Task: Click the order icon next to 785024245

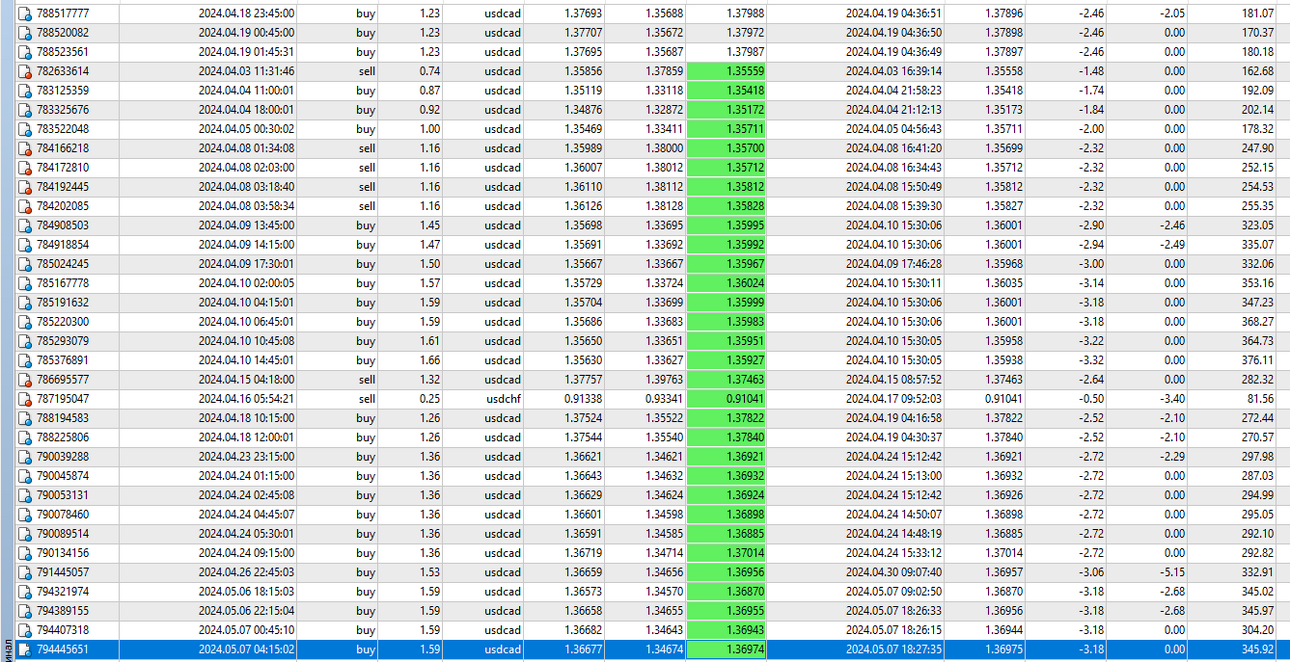Action: [x=24, y=264]
